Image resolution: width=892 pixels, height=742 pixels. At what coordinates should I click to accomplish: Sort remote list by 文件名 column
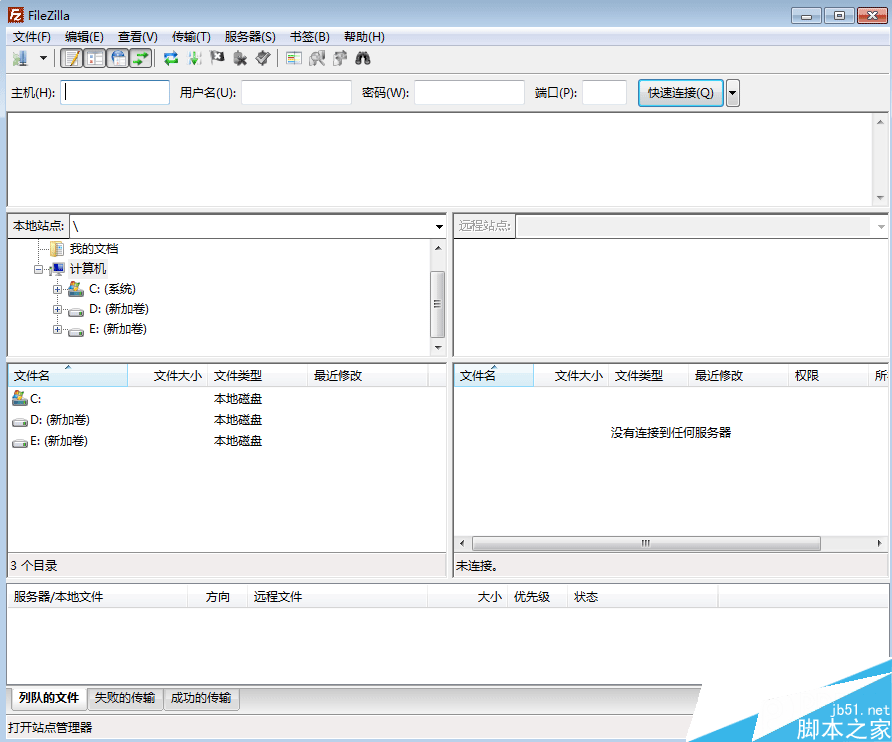[494, 376]
